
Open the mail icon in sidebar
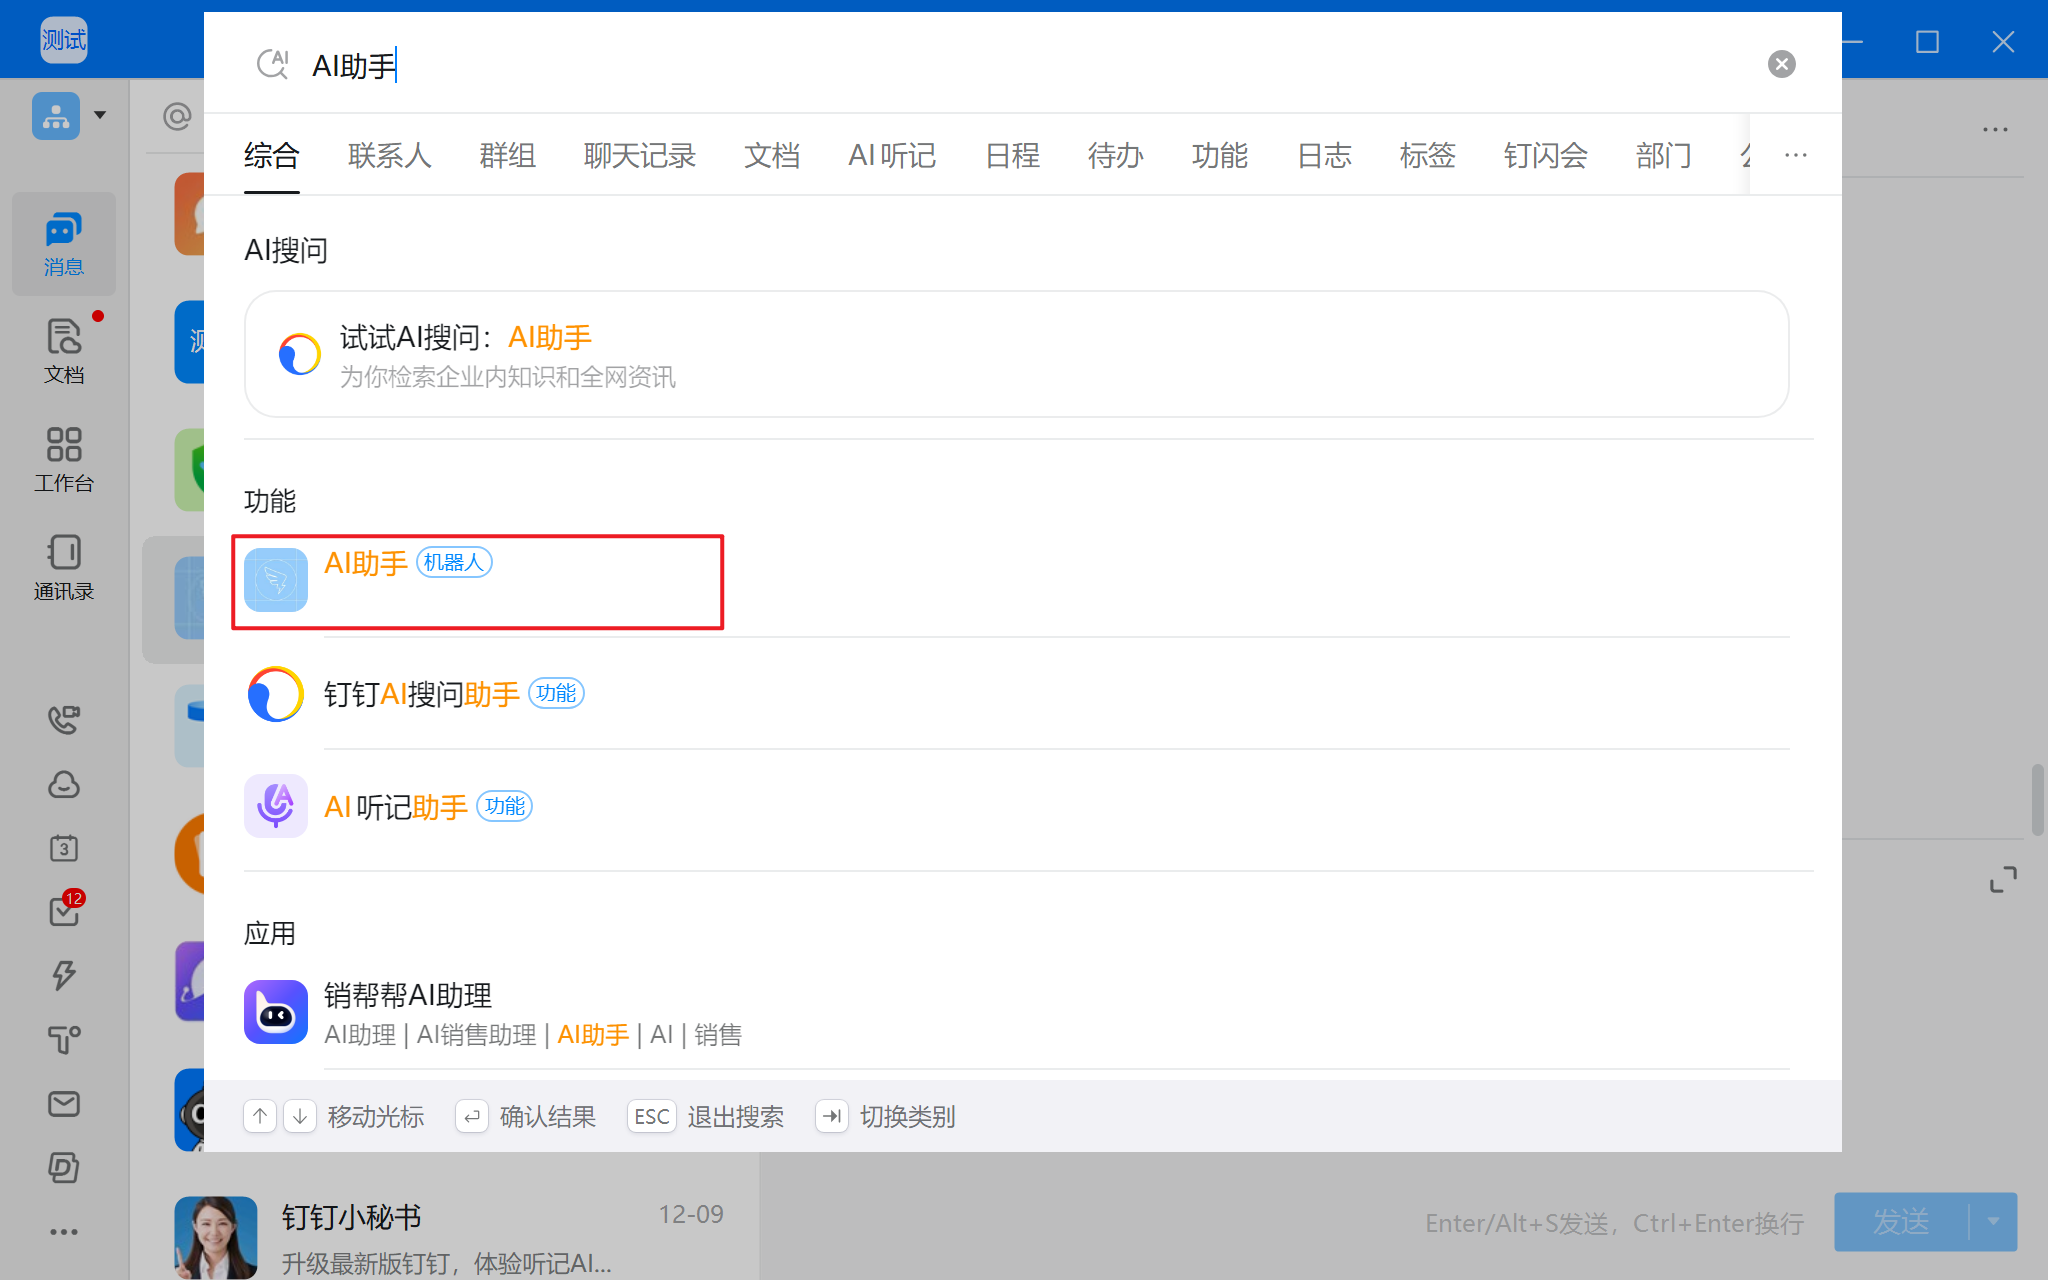click(x=63, y=1103)
